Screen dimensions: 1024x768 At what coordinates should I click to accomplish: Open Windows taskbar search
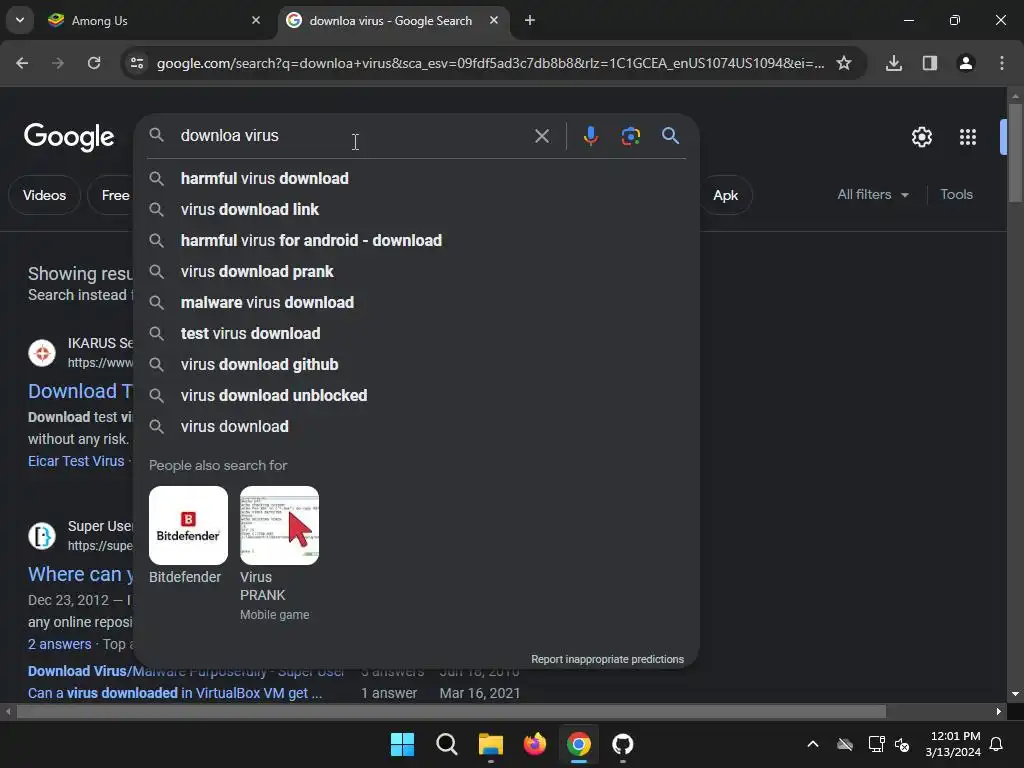click(x=447, y=744)
